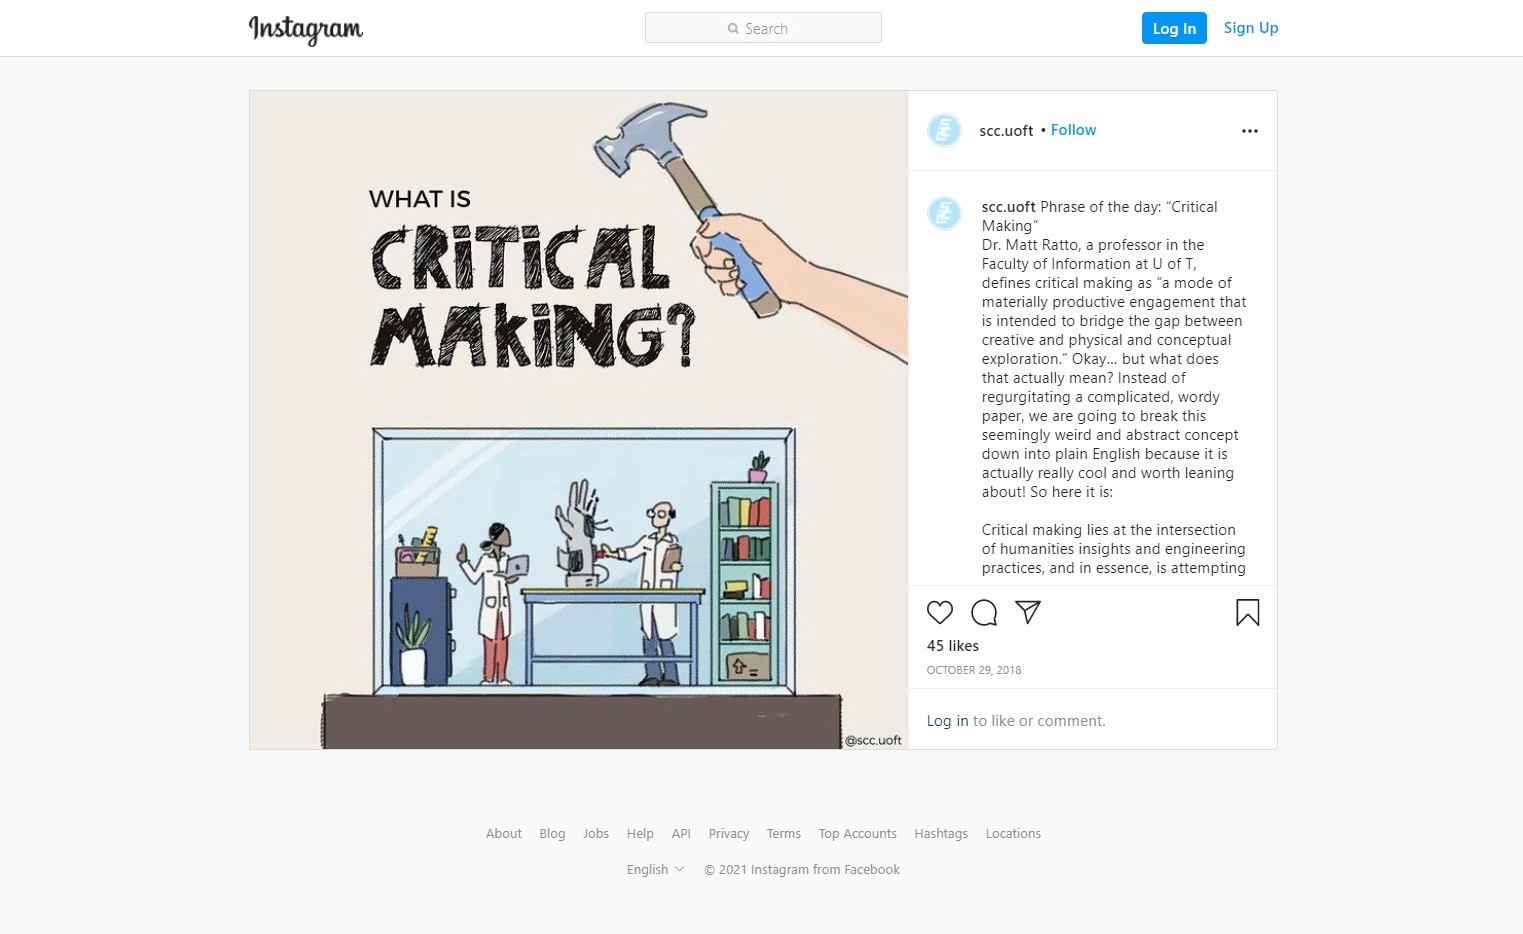Click the copyright 2021 Instagram from Facebook text
1523x934 pixels.
pos(802,870)
